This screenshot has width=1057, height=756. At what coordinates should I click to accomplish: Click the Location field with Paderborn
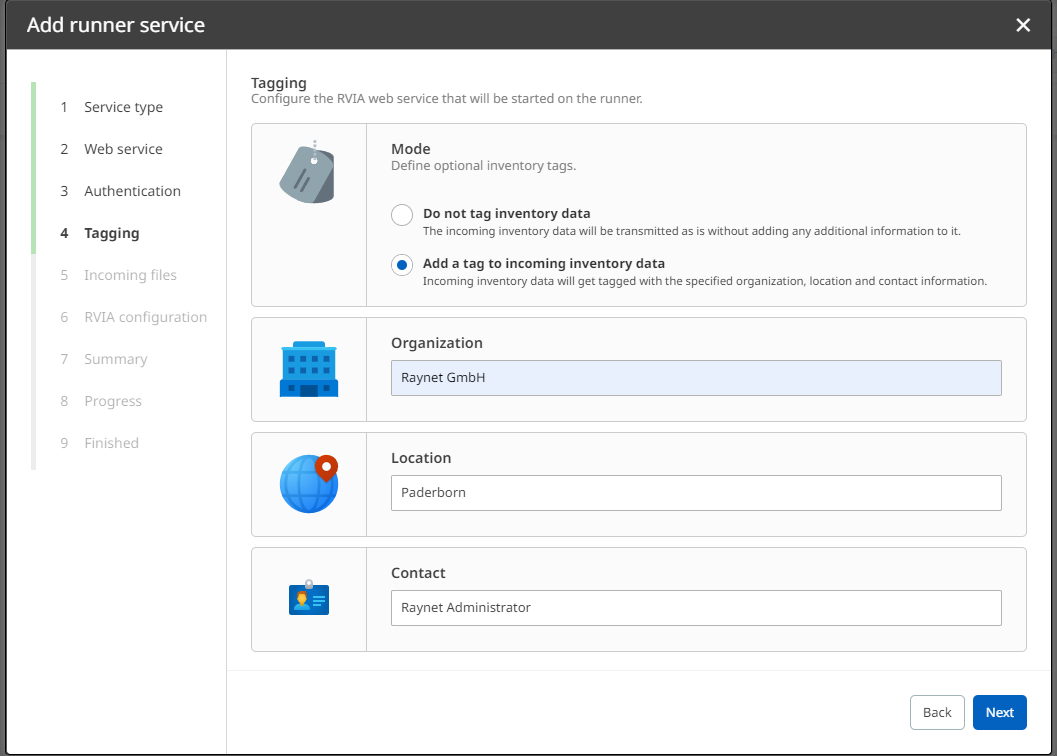696,493
